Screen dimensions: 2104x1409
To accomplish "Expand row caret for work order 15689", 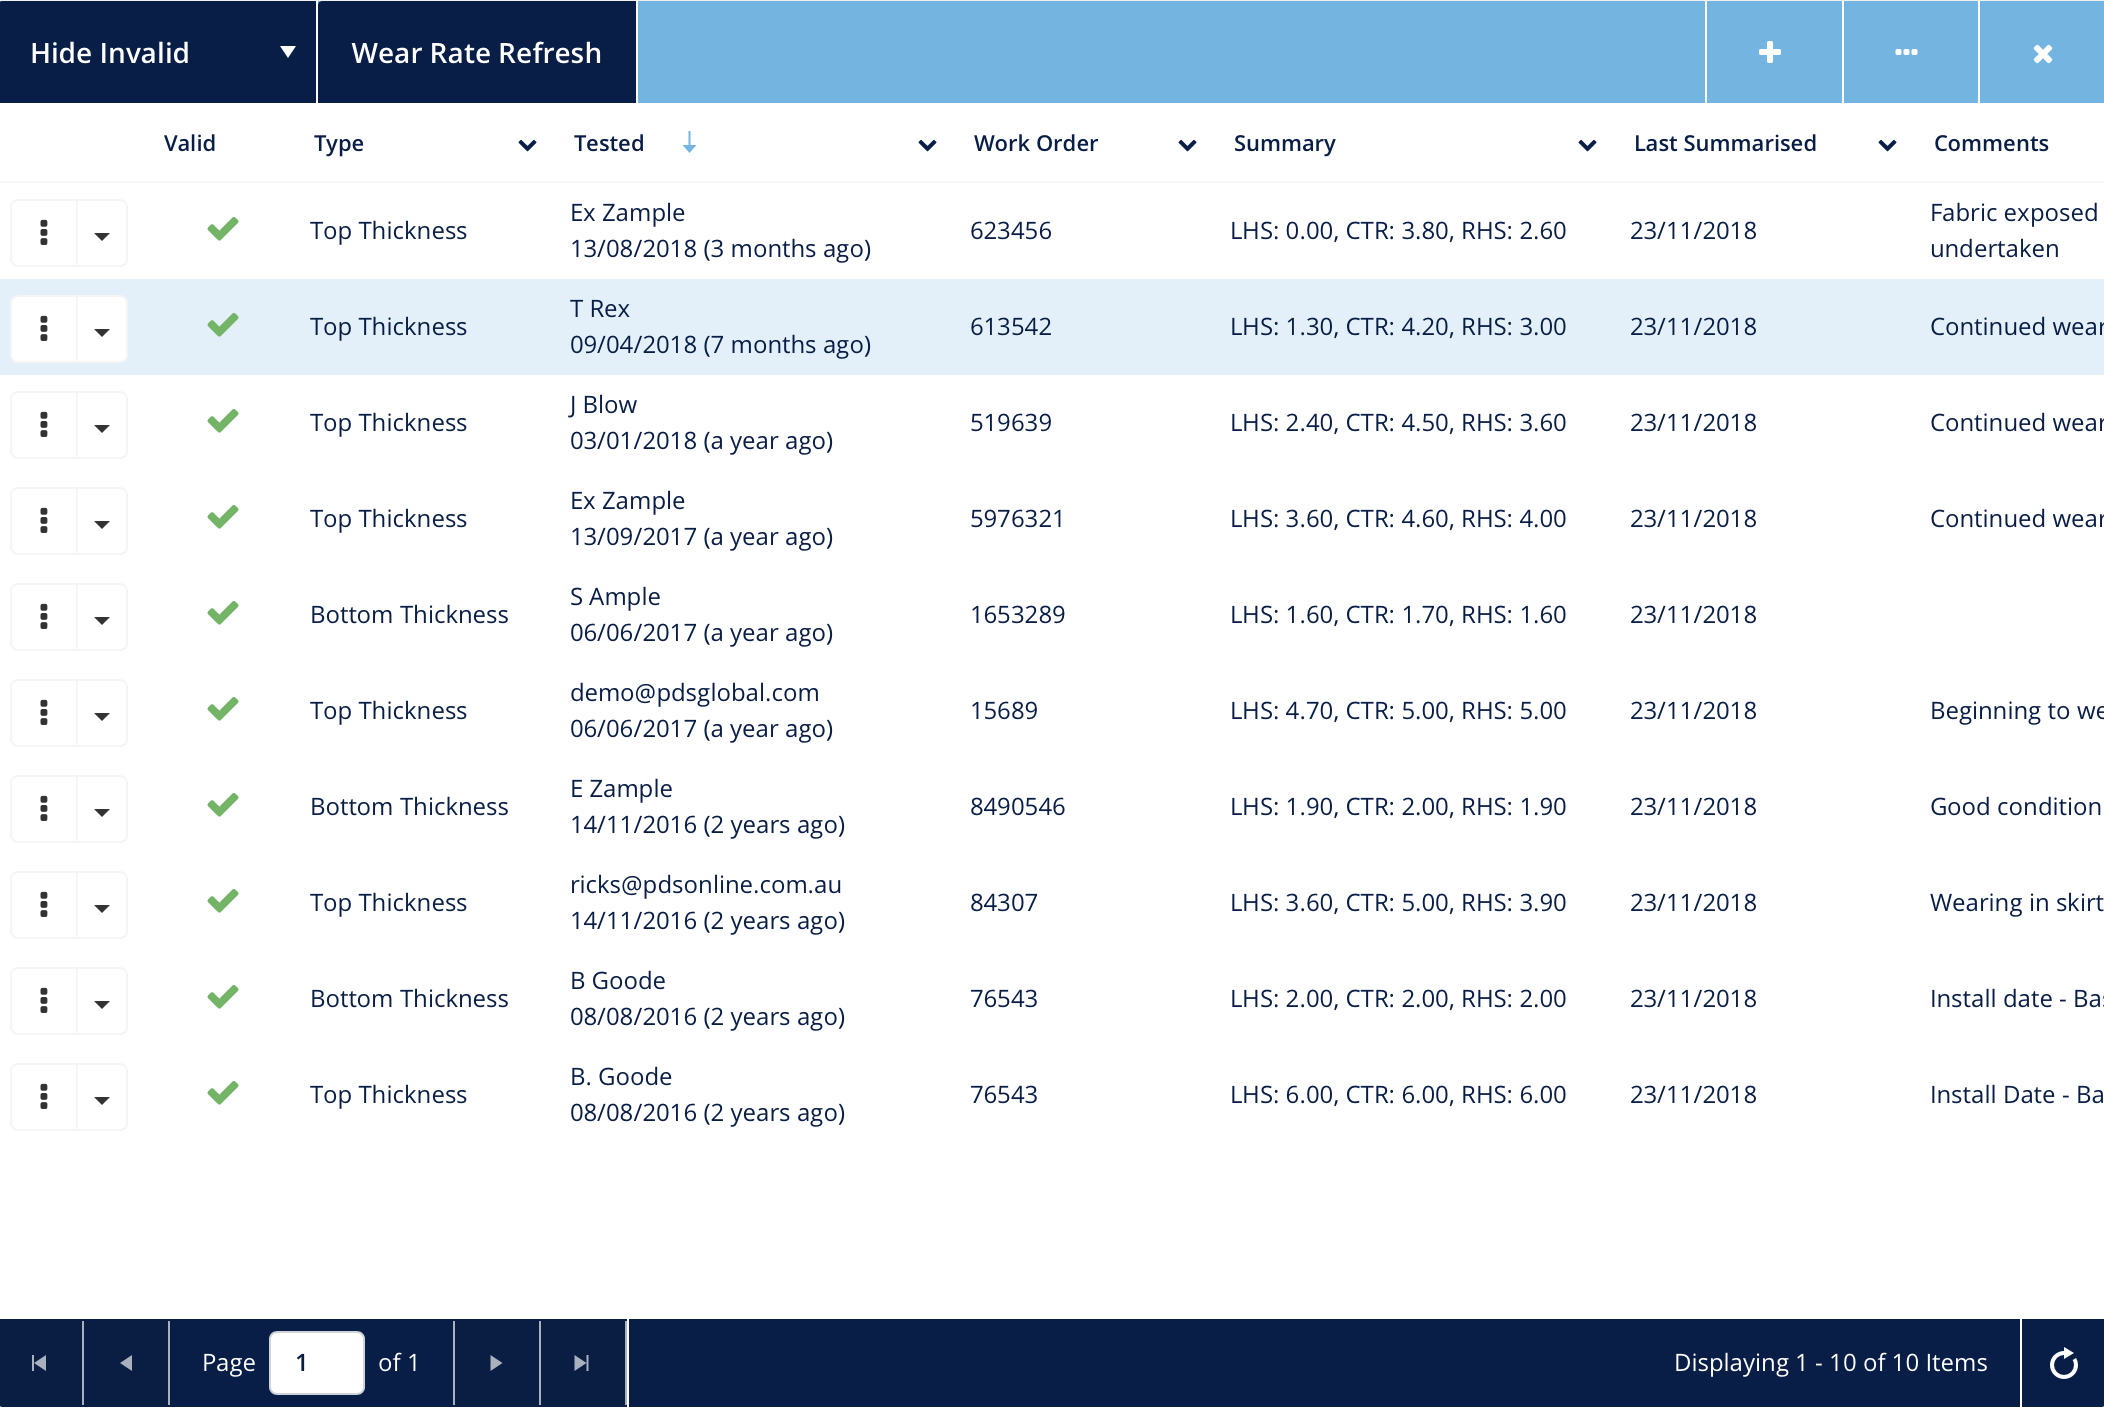I will point(102,714).
